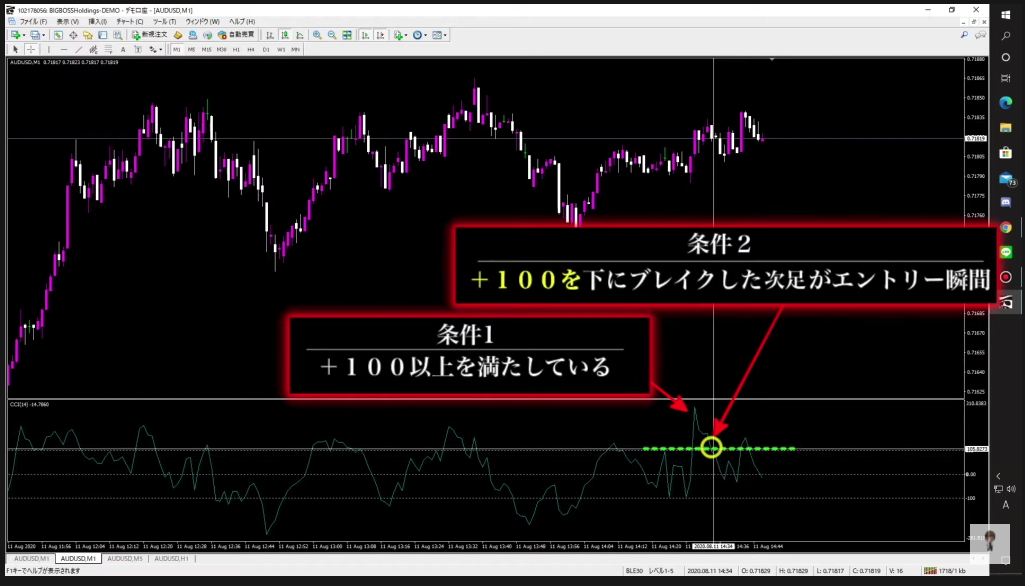Screen dimensions: 1025x586
Task: Expand the Periodicity dropdown arrow
Action: (426, 35)
